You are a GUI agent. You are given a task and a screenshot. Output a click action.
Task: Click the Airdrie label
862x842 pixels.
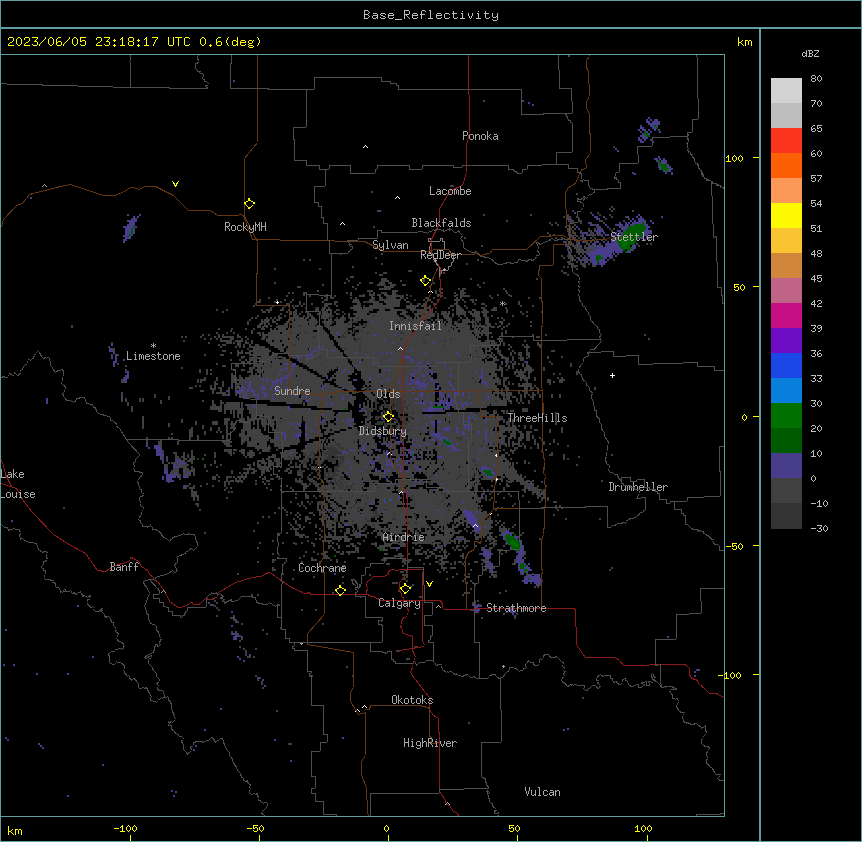[404, 537]
